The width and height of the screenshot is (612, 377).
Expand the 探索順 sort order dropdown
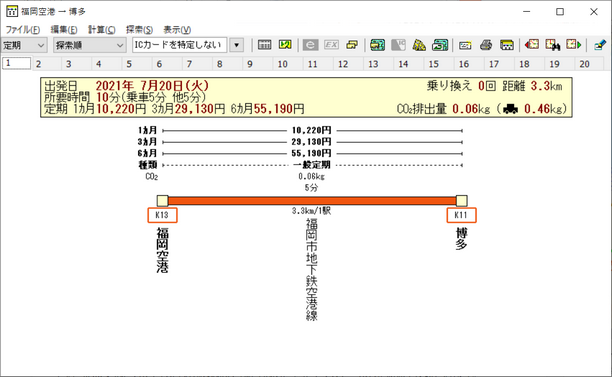[89, 45]
